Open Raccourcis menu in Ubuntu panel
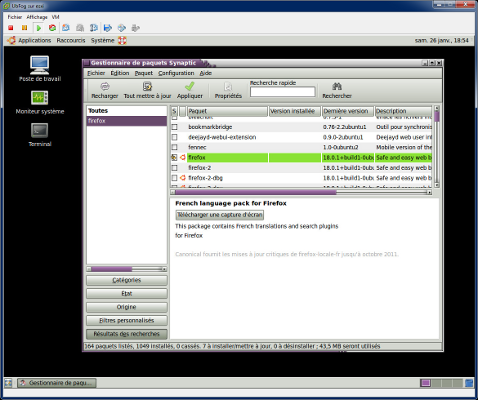 (x=71, y=40)
